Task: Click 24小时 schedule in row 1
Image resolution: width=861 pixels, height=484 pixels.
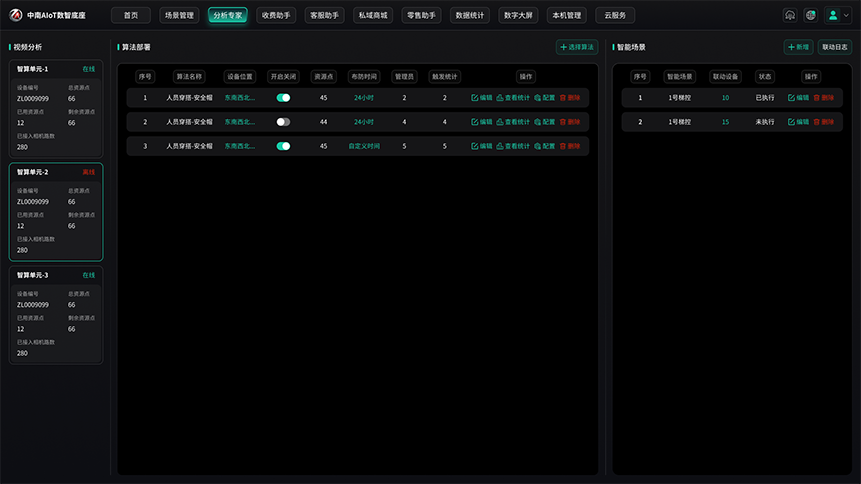Action: (x=364, y=98)
